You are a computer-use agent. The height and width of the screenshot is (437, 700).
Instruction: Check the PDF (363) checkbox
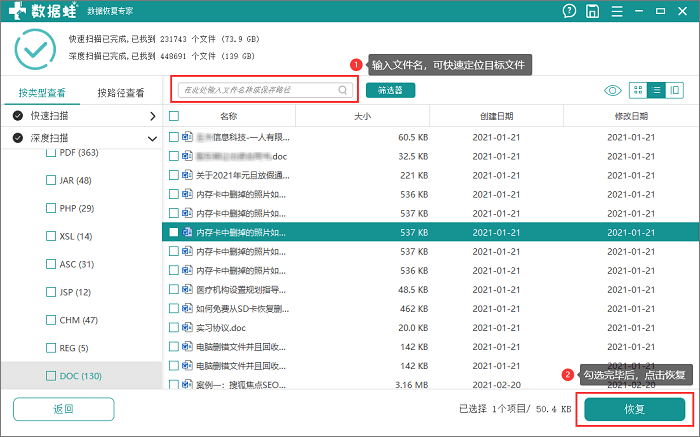point(51,153)
